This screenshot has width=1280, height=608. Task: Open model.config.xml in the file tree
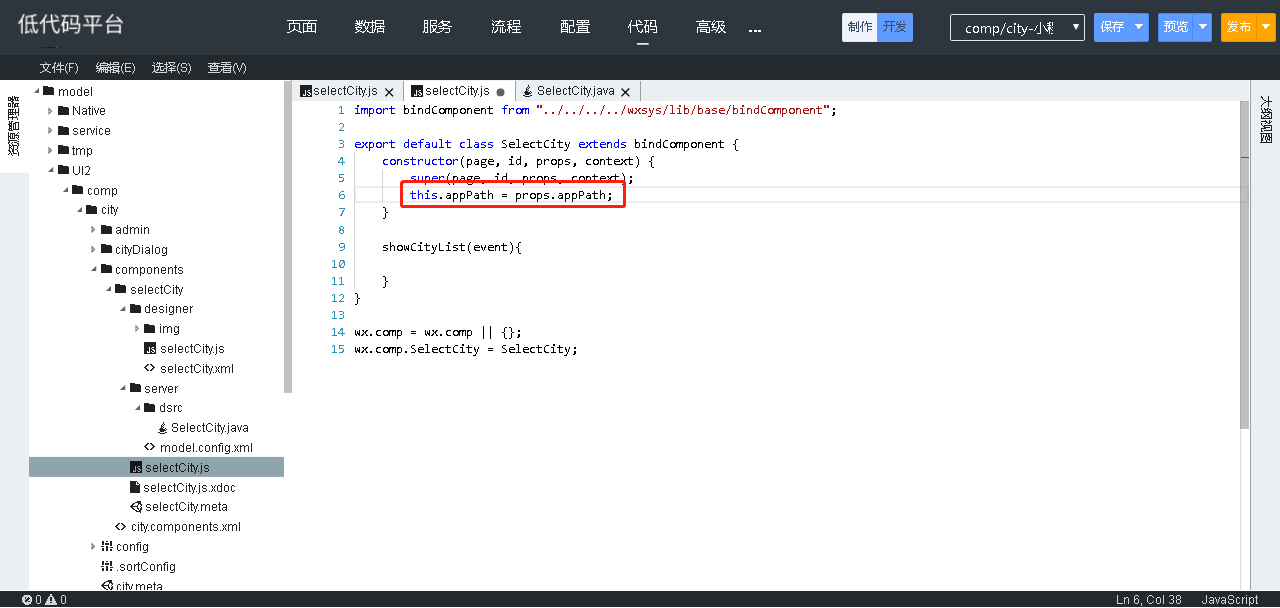[x=205, y=448]
